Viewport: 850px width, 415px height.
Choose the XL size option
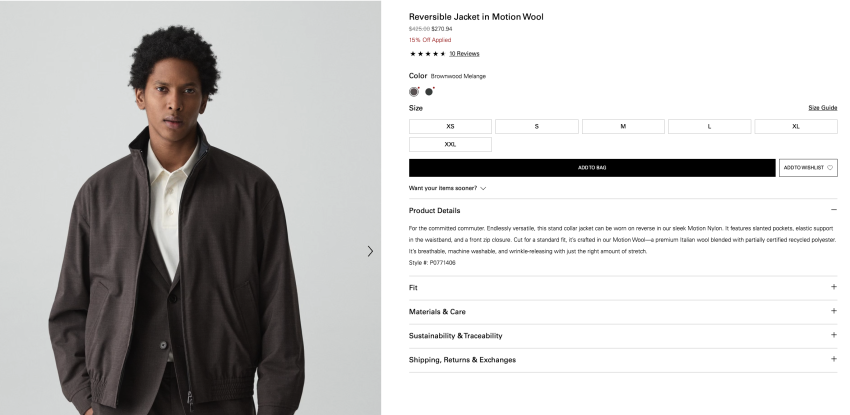pyautogui.click(x=796, y=127)
